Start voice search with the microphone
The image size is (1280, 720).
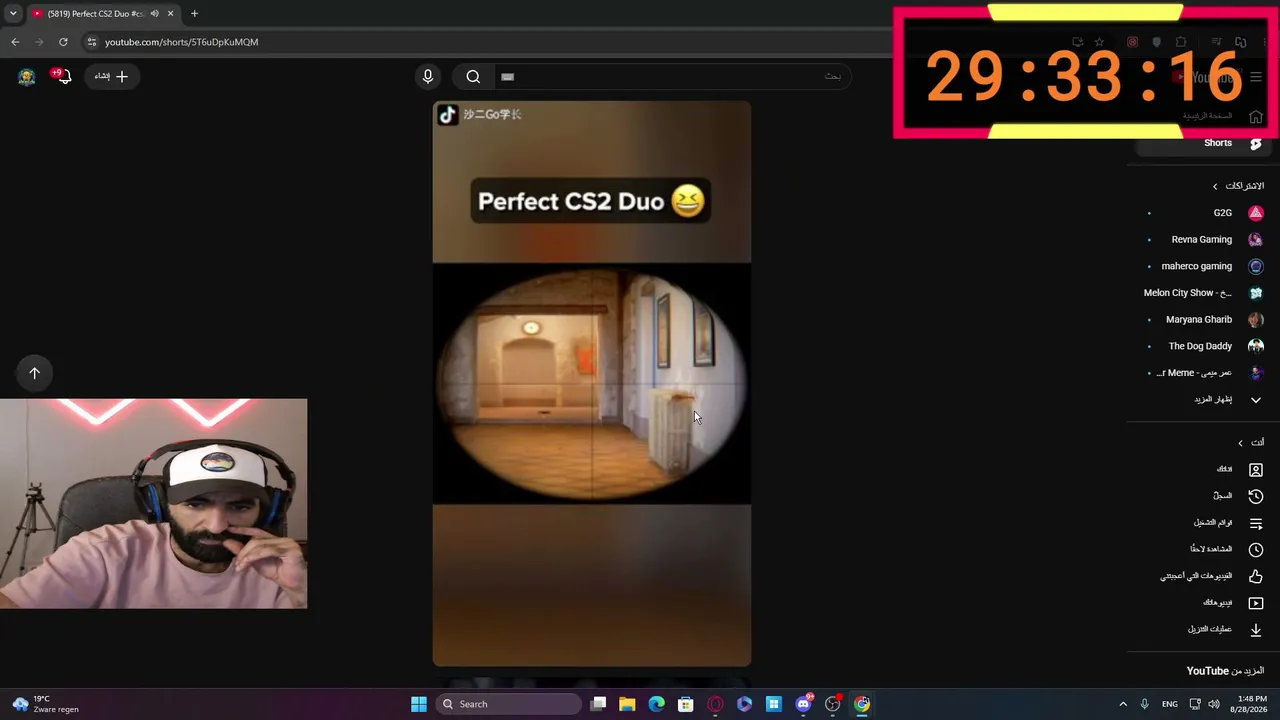(x=428, y=76)
